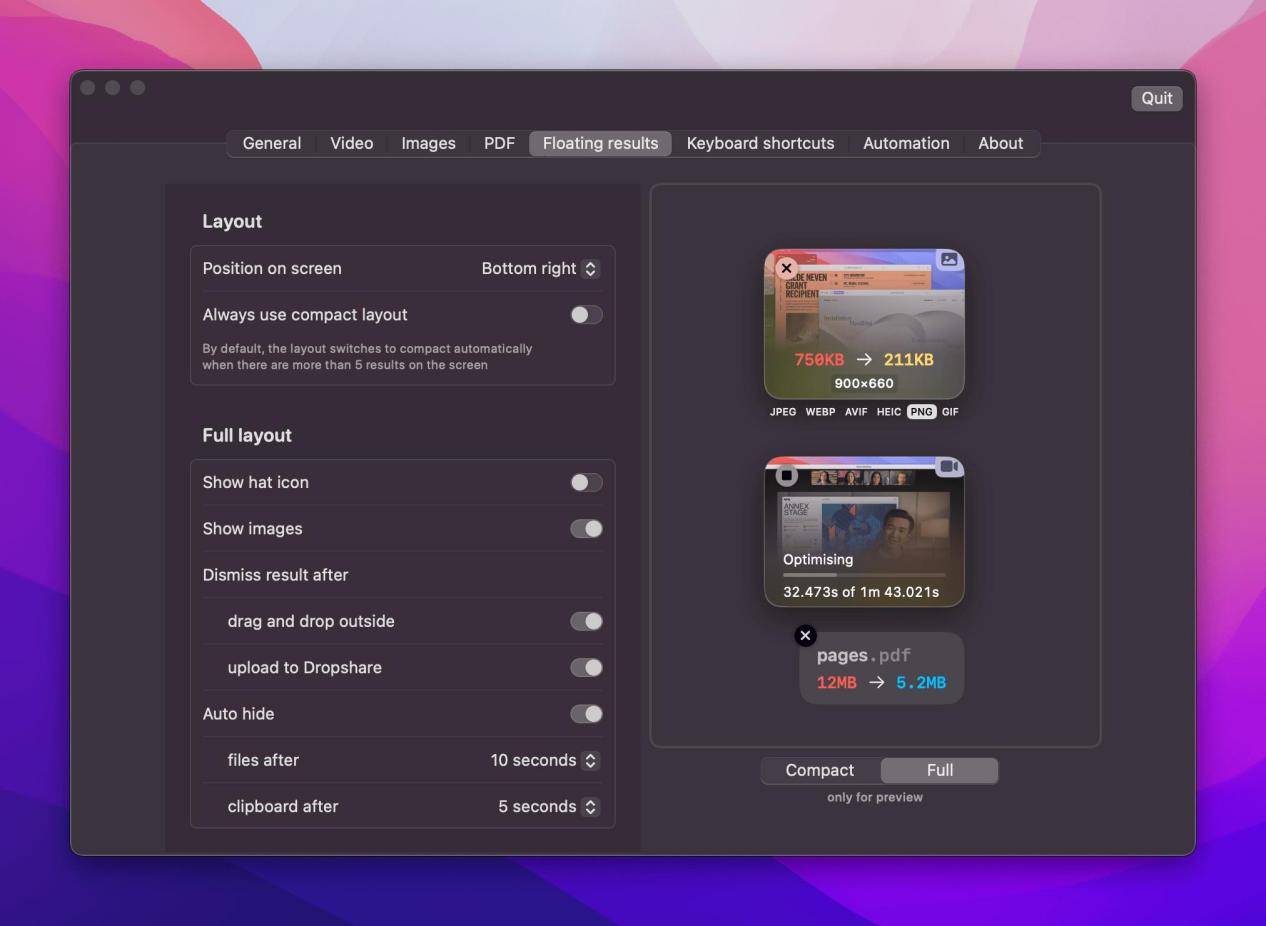Convert the image to JPEG
The image size is (1266, 926).
[x=783, y=412]
